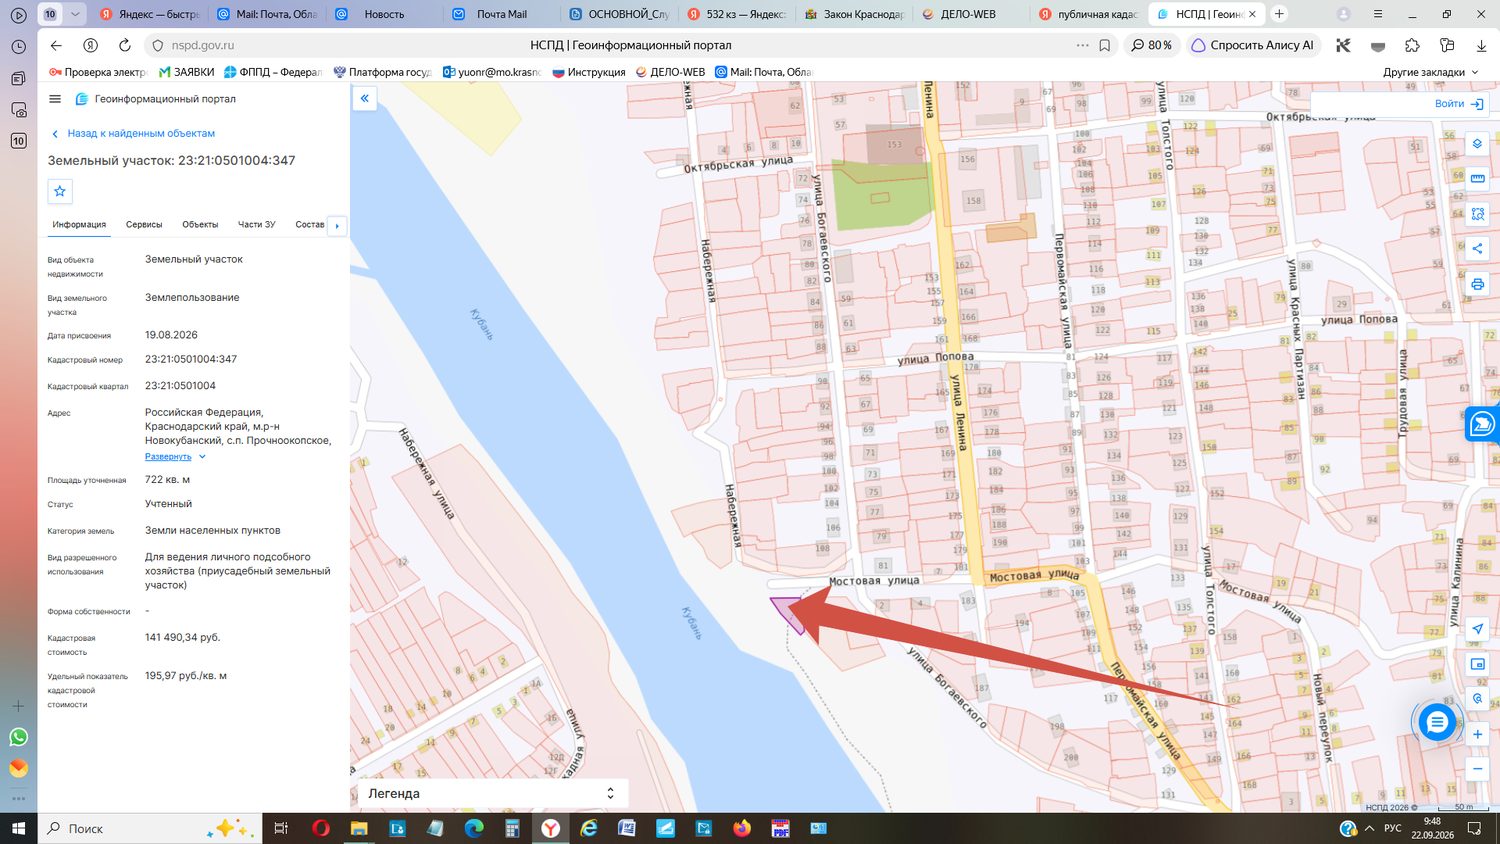The image size is (1500, 844).
Task: Zoom in on the map
Action: [x=1477, y=734]
